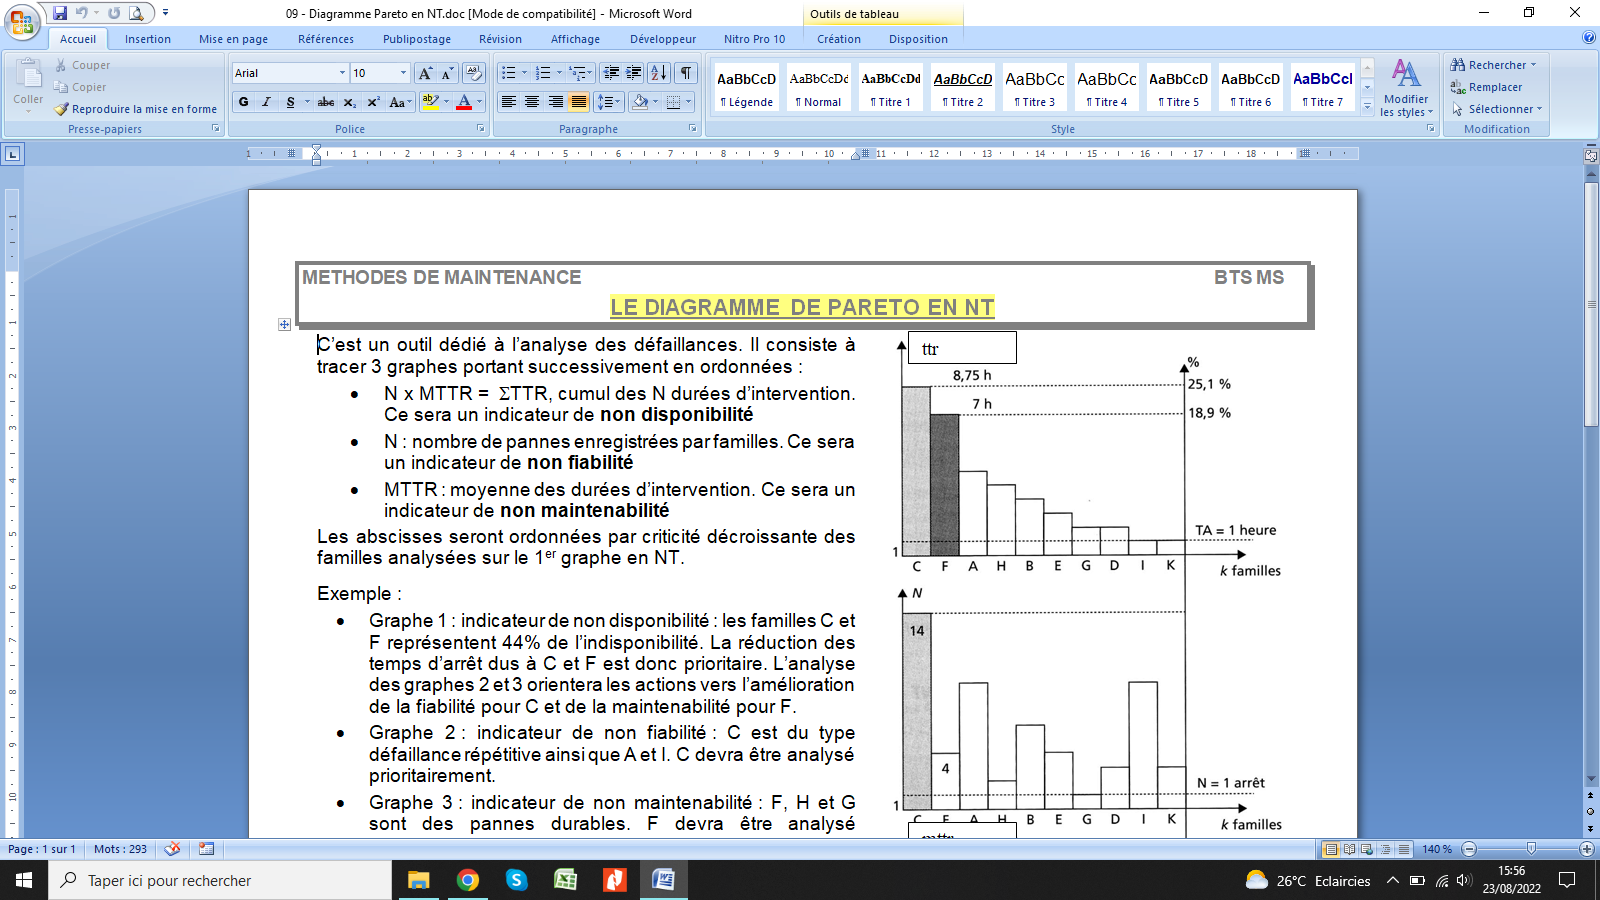
Task: Switch to the Insertion tab
Action: [147, 39]
